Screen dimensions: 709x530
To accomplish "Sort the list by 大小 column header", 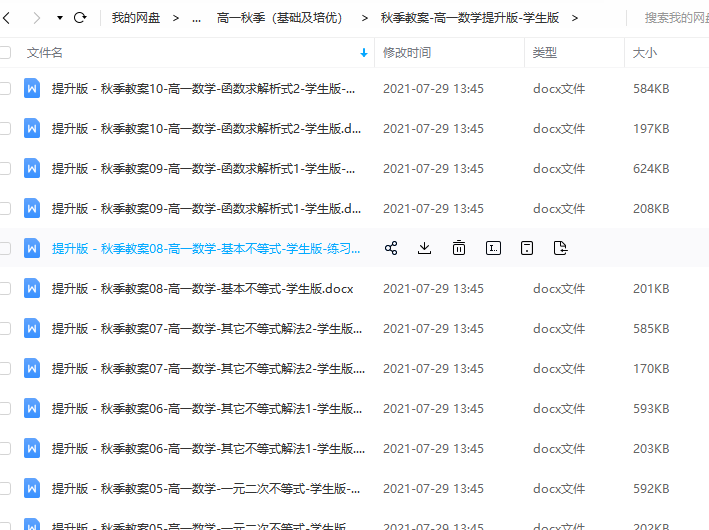I will (x=645, y=52).
